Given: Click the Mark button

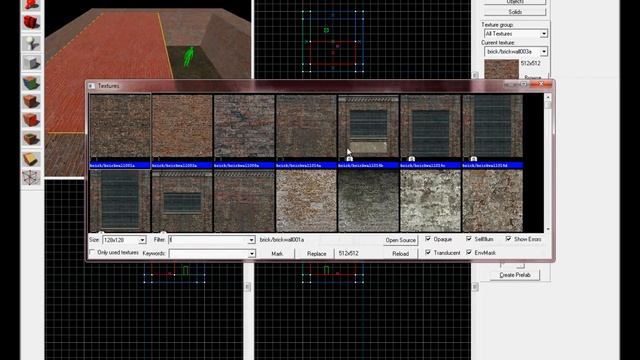Looking at the screenshot, I should click(x=277, y=253).
